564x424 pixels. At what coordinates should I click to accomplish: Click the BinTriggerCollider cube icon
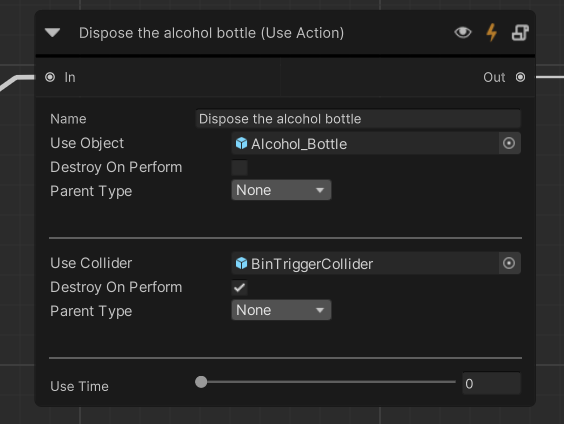[241, 263]
